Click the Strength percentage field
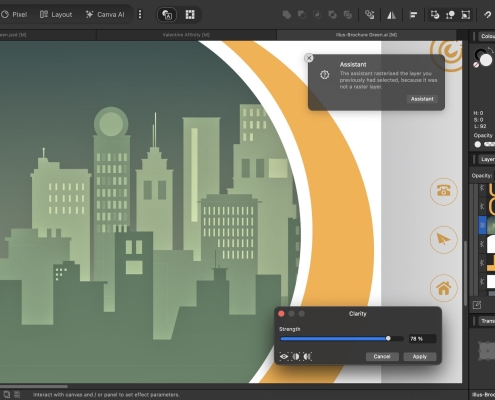Screen dimensions: 495x400 coord(422,339)
